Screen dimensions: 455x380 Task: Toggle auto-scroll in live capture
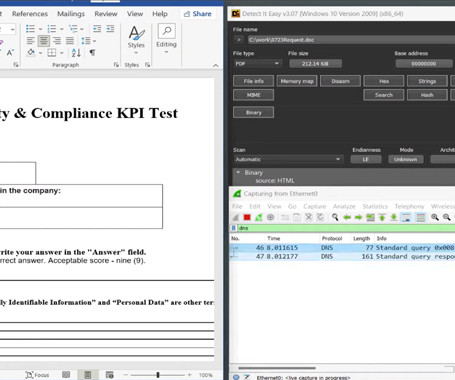coord(406,217)
